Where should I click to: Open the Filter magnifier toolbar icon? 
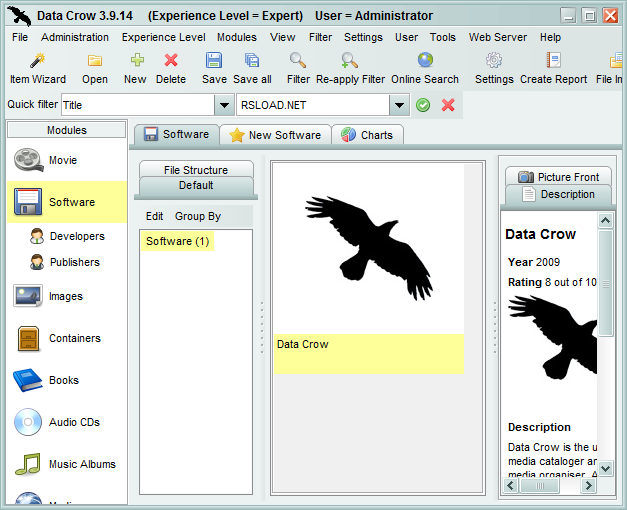tap(298, 60)
